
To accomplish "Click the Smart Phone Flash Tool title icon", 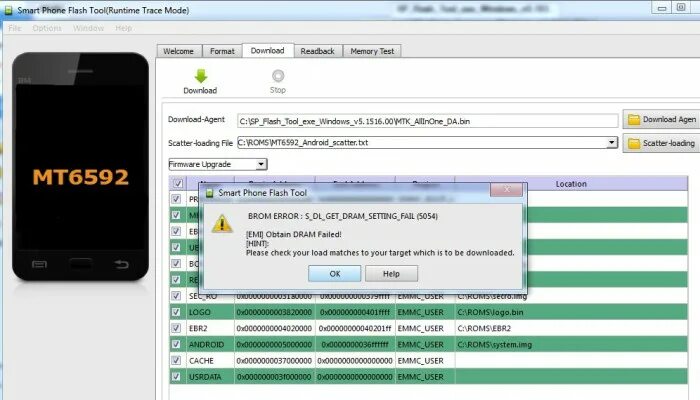I will point(8,10).
